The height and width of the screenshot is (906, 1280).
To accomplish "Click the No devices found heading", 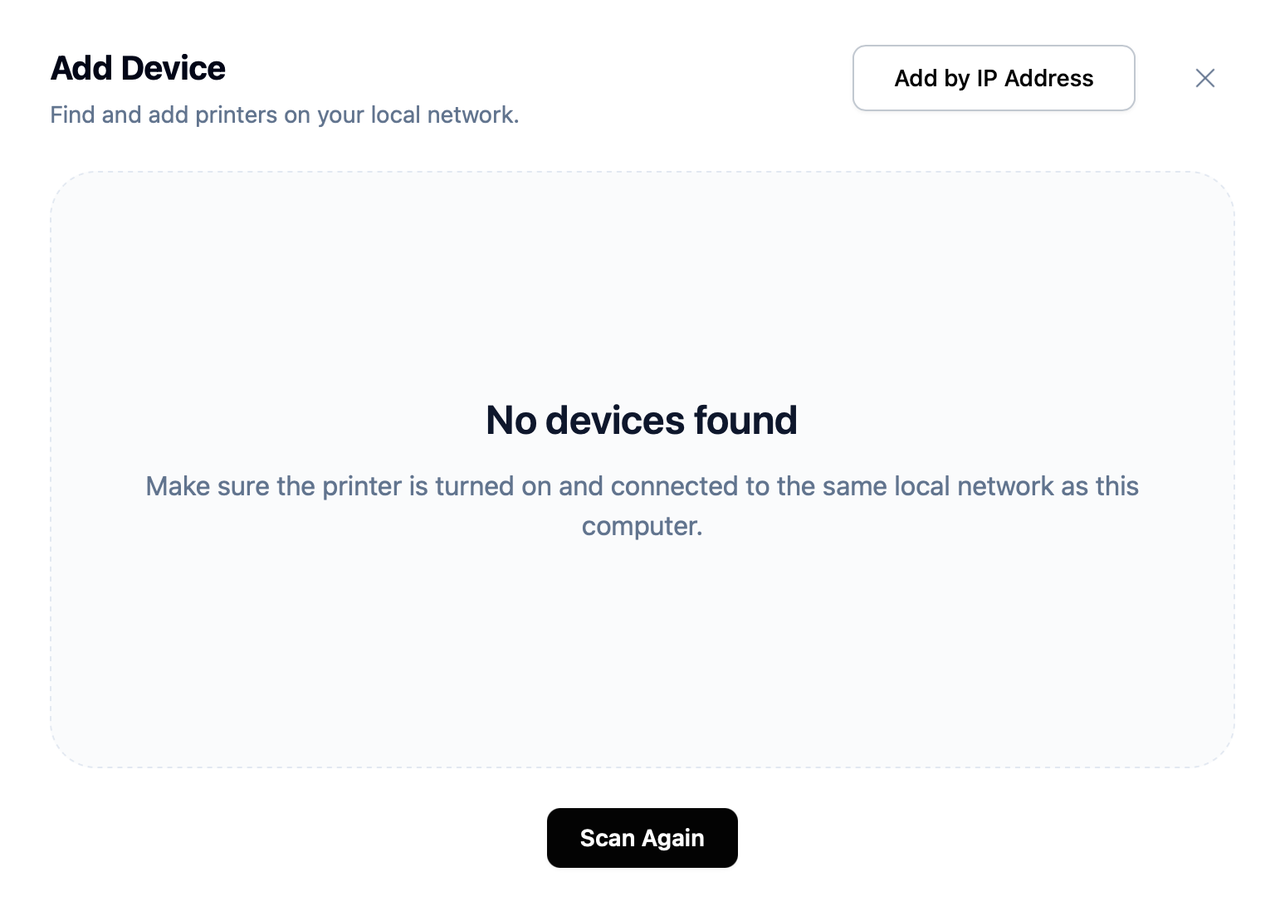I will 642,420.
